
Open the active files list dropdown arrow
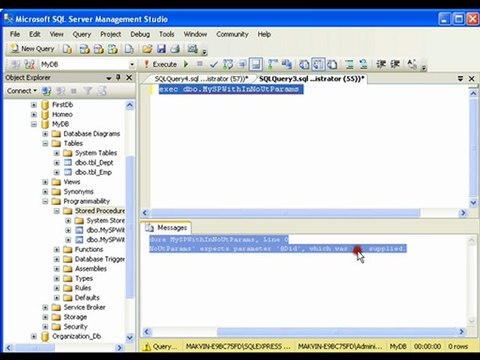[x=460, y=79]
